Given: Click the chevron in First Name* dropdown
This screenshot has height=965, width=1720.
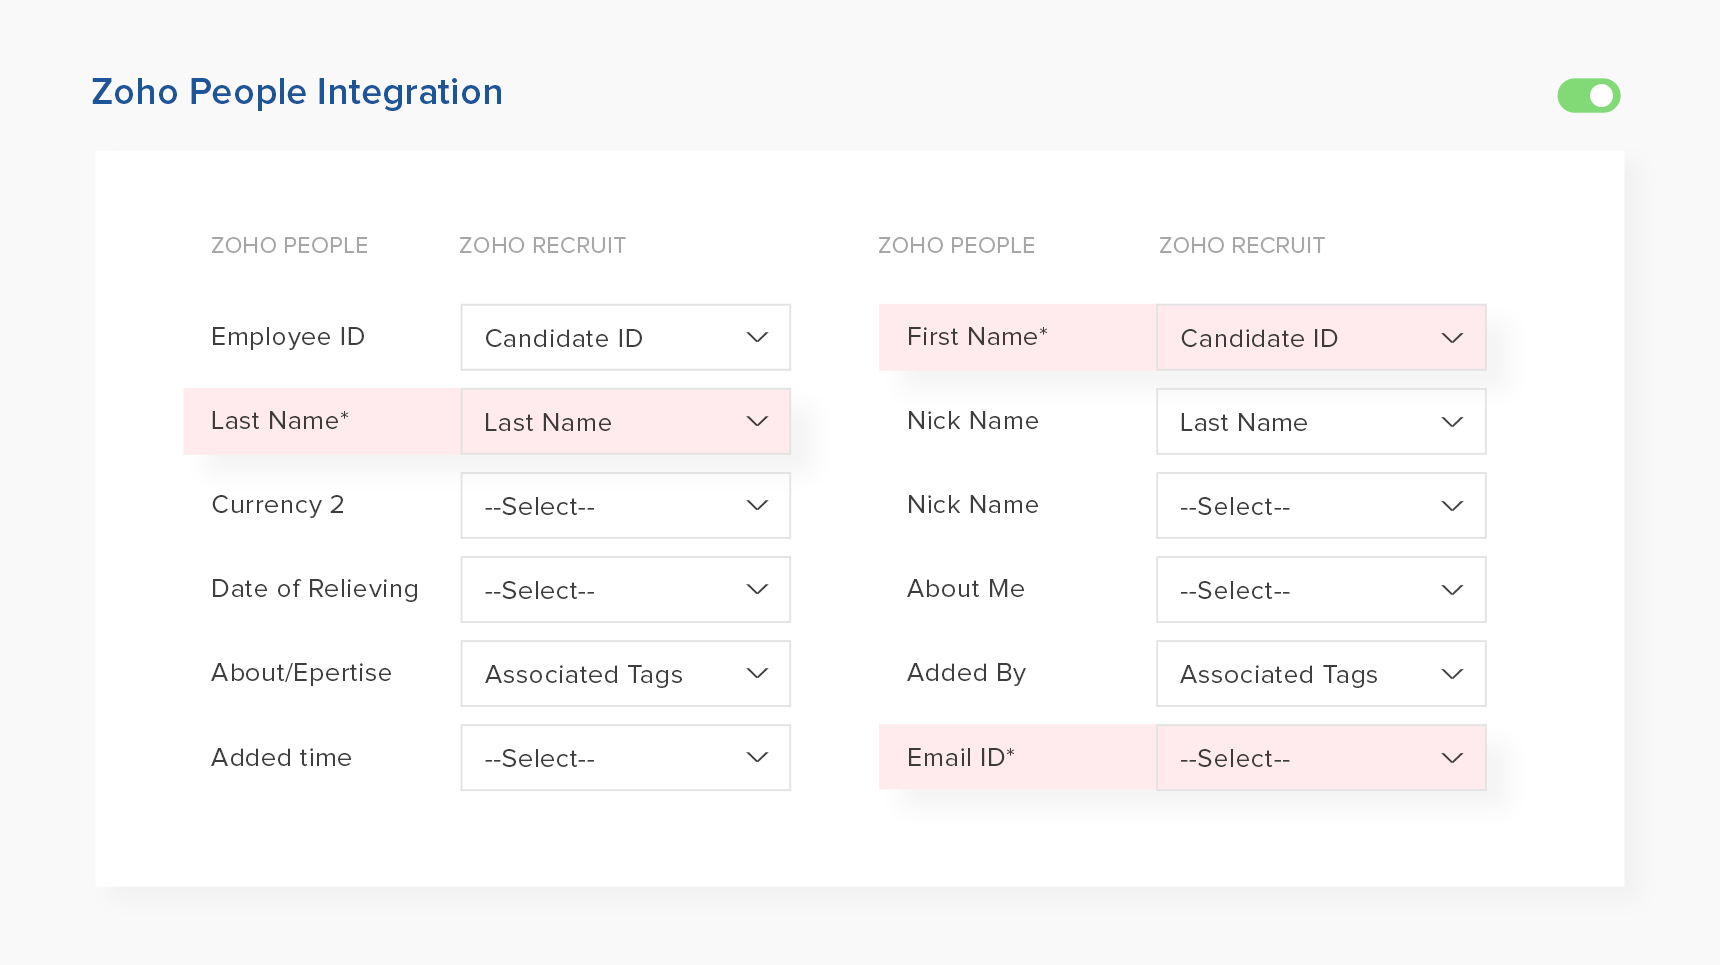Looking at the screenshot, I should pos(1452,338).
